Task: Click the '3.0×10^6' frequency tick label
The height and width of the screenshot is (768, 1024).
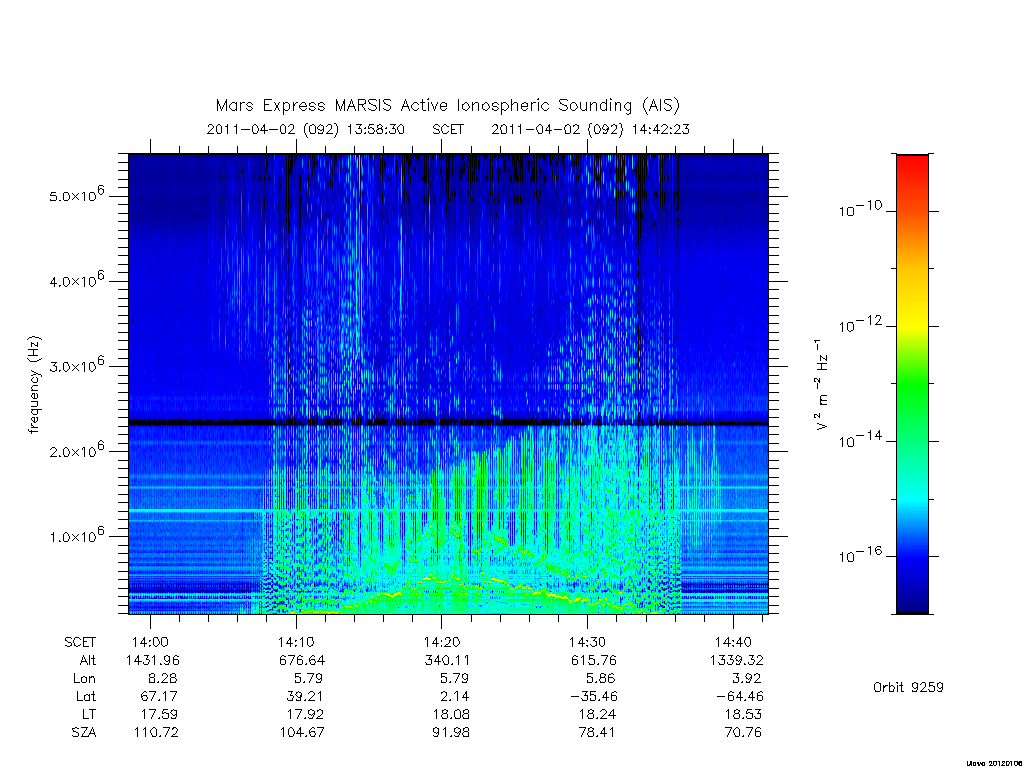Action: [77, 365]
